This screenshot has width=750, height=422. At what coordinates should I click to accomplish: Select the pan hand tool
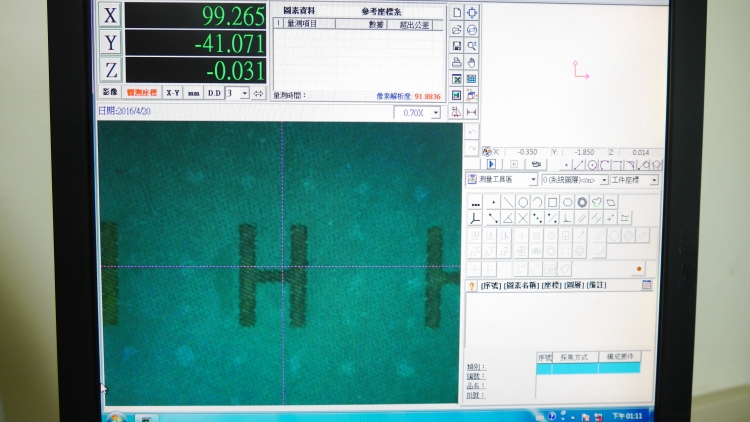coord(472,62)
